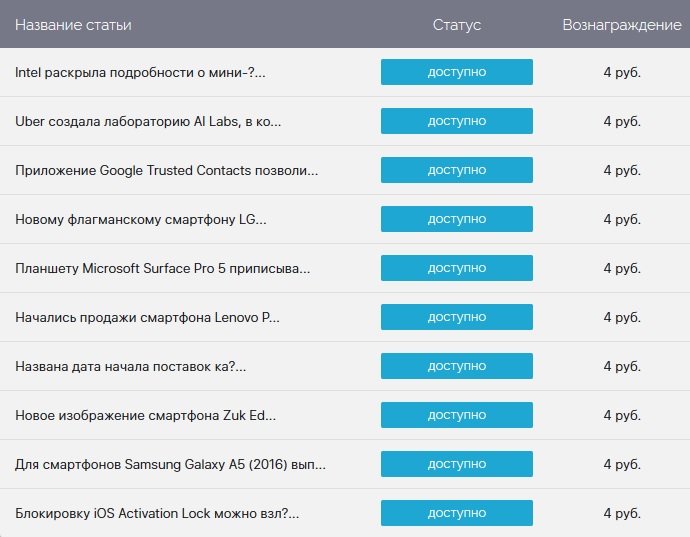
Task: Open article 'Планшету Microsoft Surface Pro 5 приписыва...'
Action: coord(162,268)
